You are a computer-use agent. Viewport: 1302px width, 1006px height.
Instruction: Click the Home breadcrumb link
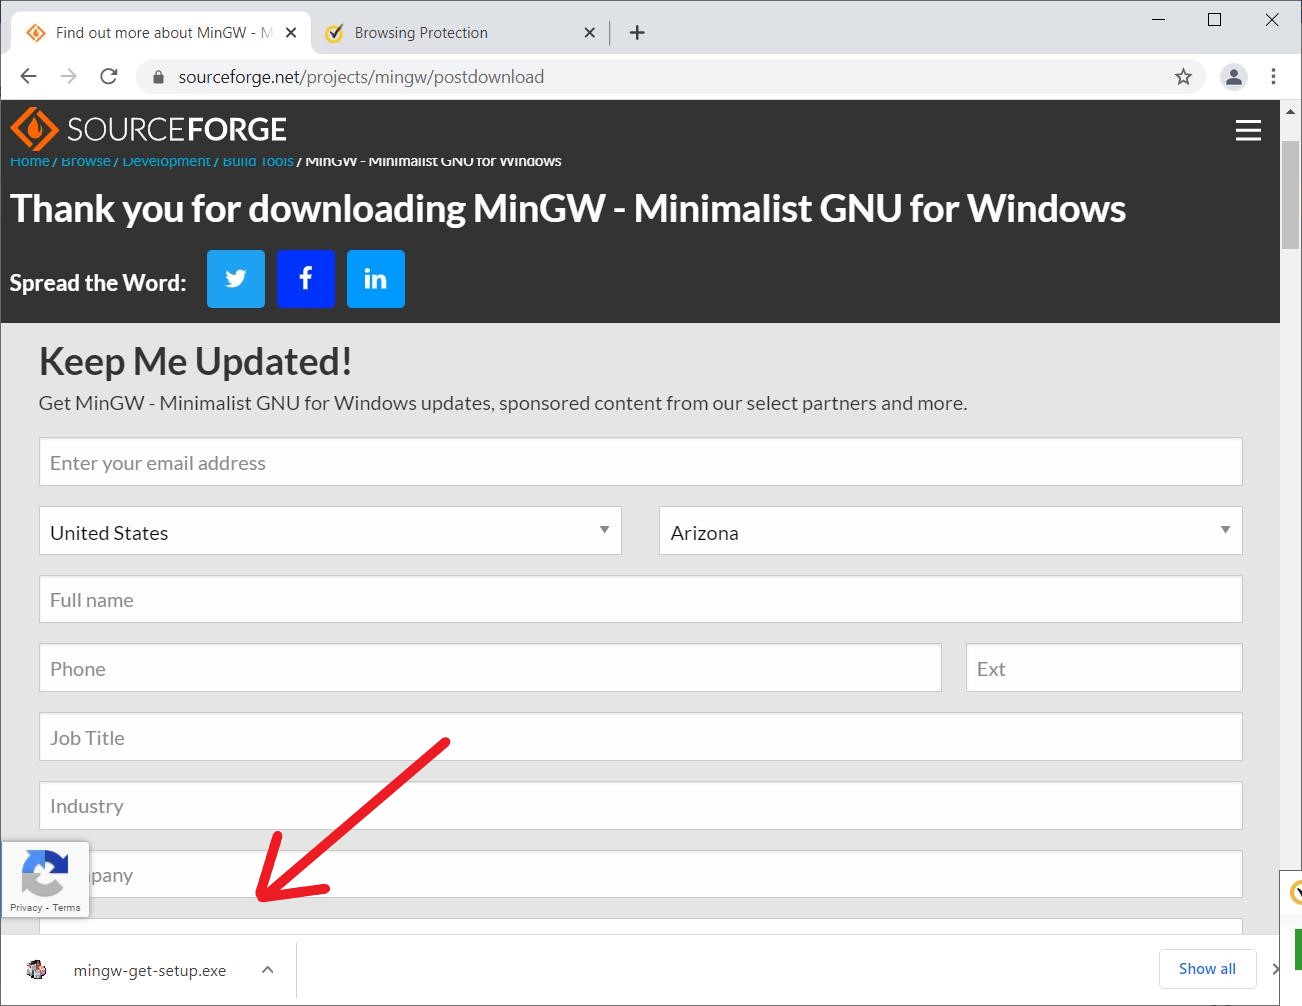(29, 161)
